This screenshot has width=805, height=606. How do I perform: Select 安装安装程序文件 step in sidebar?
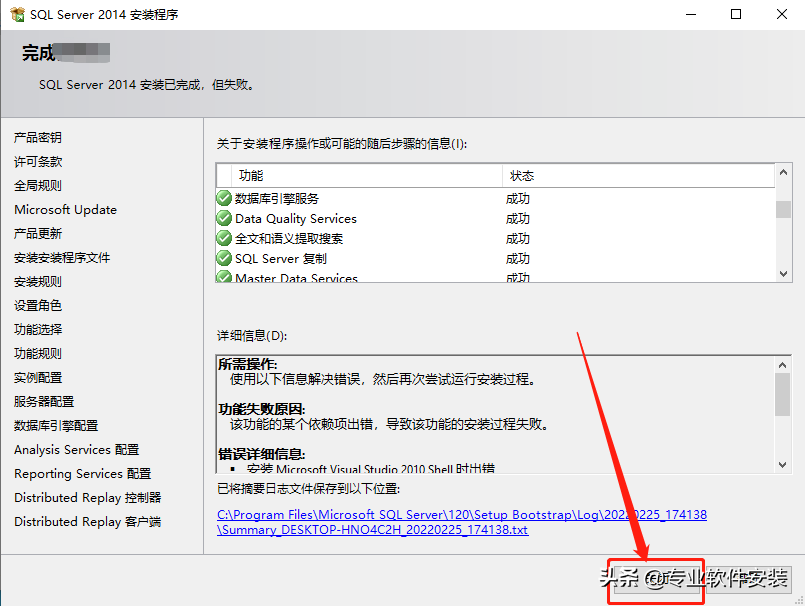pos(62,258)
